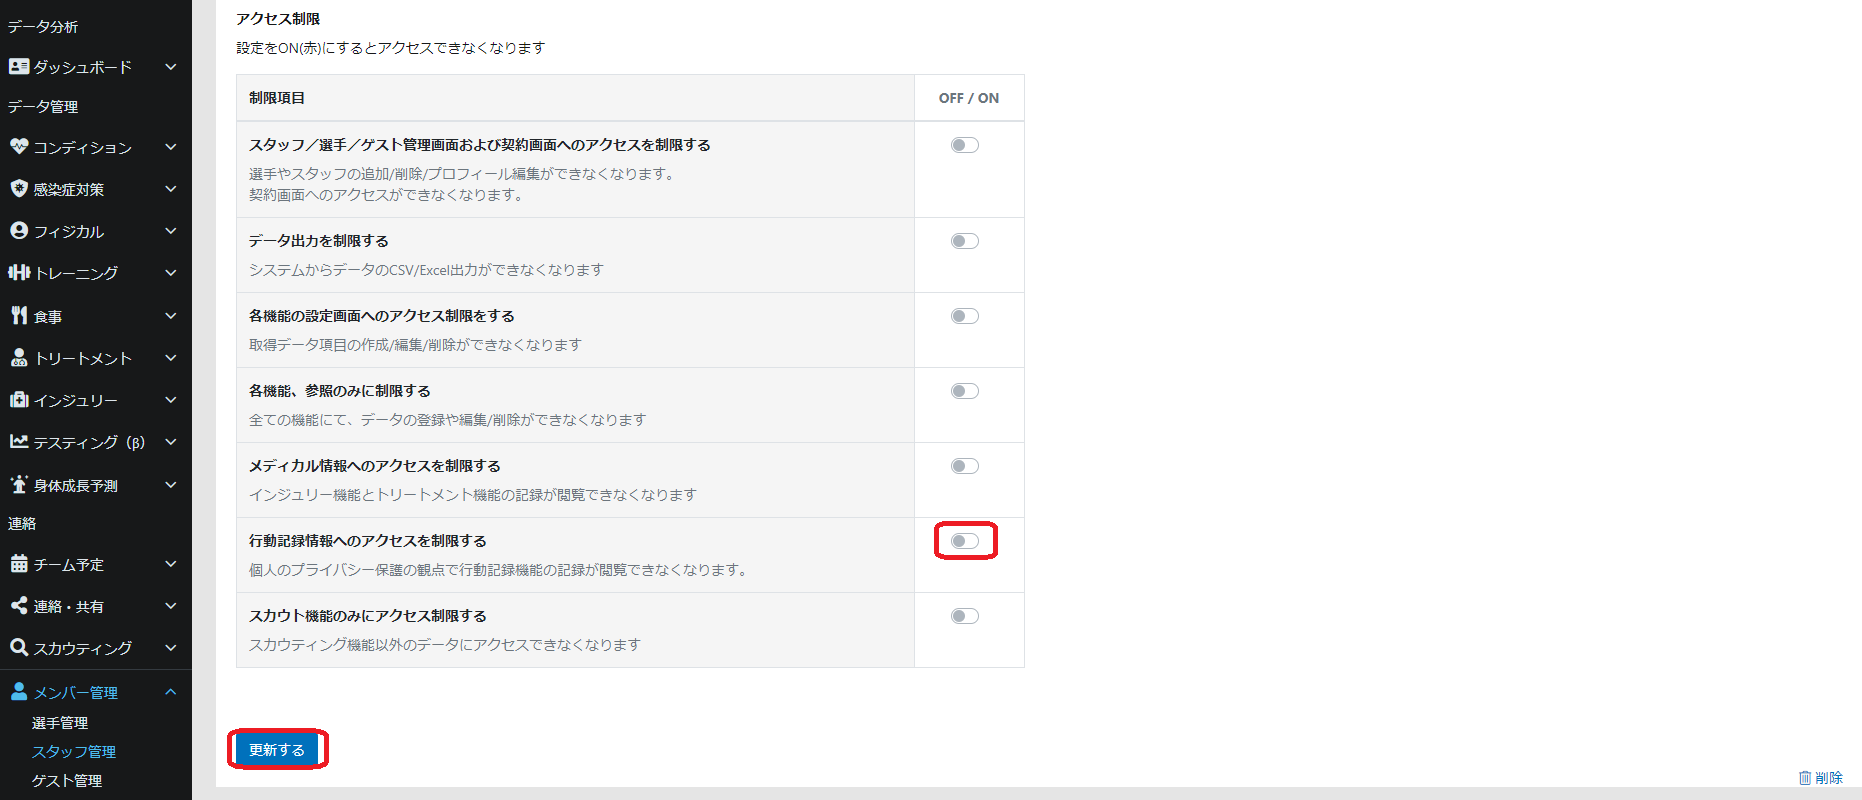Viewport: 1862px width, 800px height.
Task: Toggle メディカル情報へのアクセスを制限する switch
Action: [x=965, y=466]
